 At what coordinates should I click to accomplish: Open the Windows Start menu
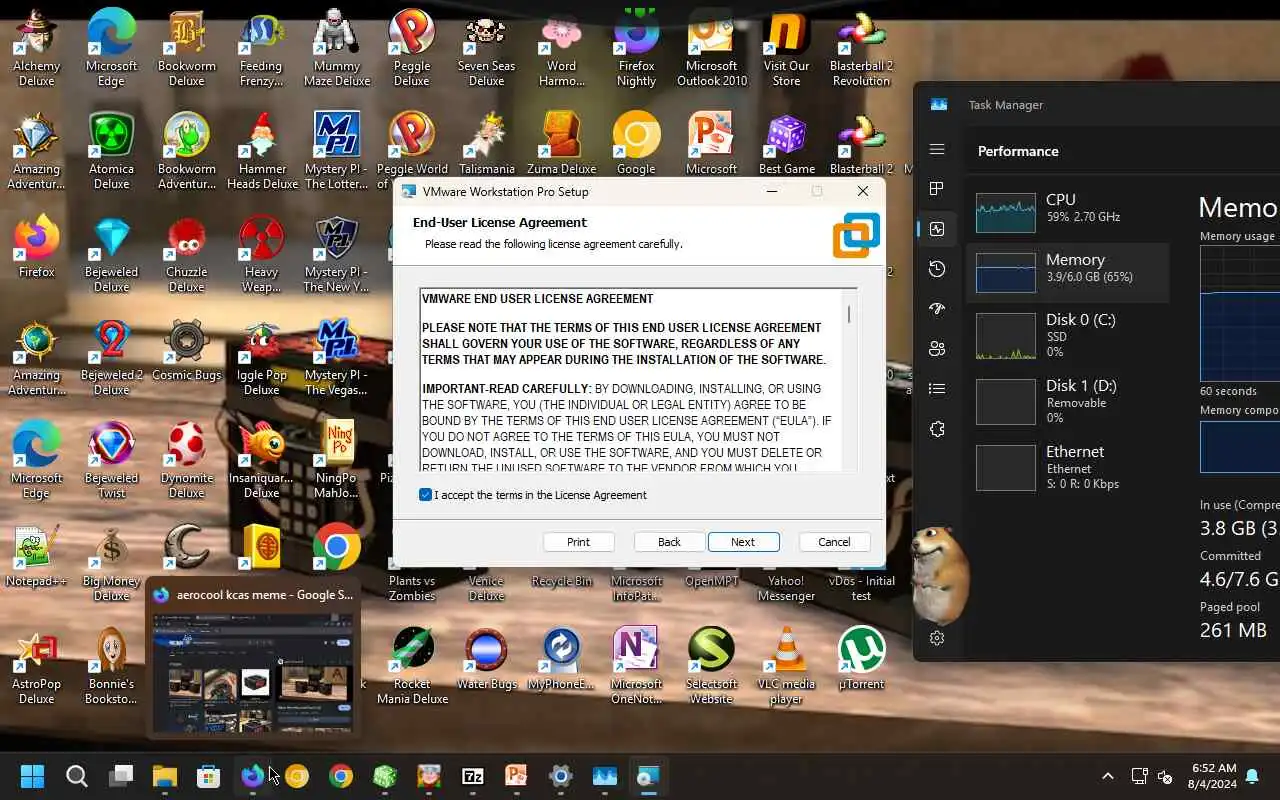click(33, 776)
